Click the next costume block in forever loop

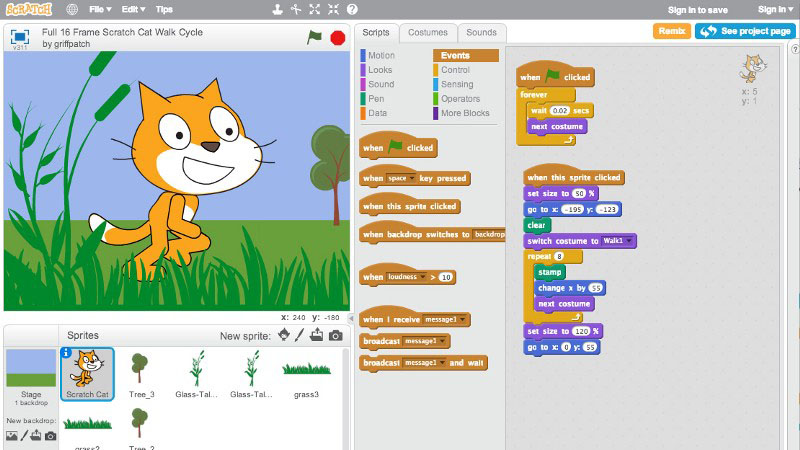pos(557,127)
